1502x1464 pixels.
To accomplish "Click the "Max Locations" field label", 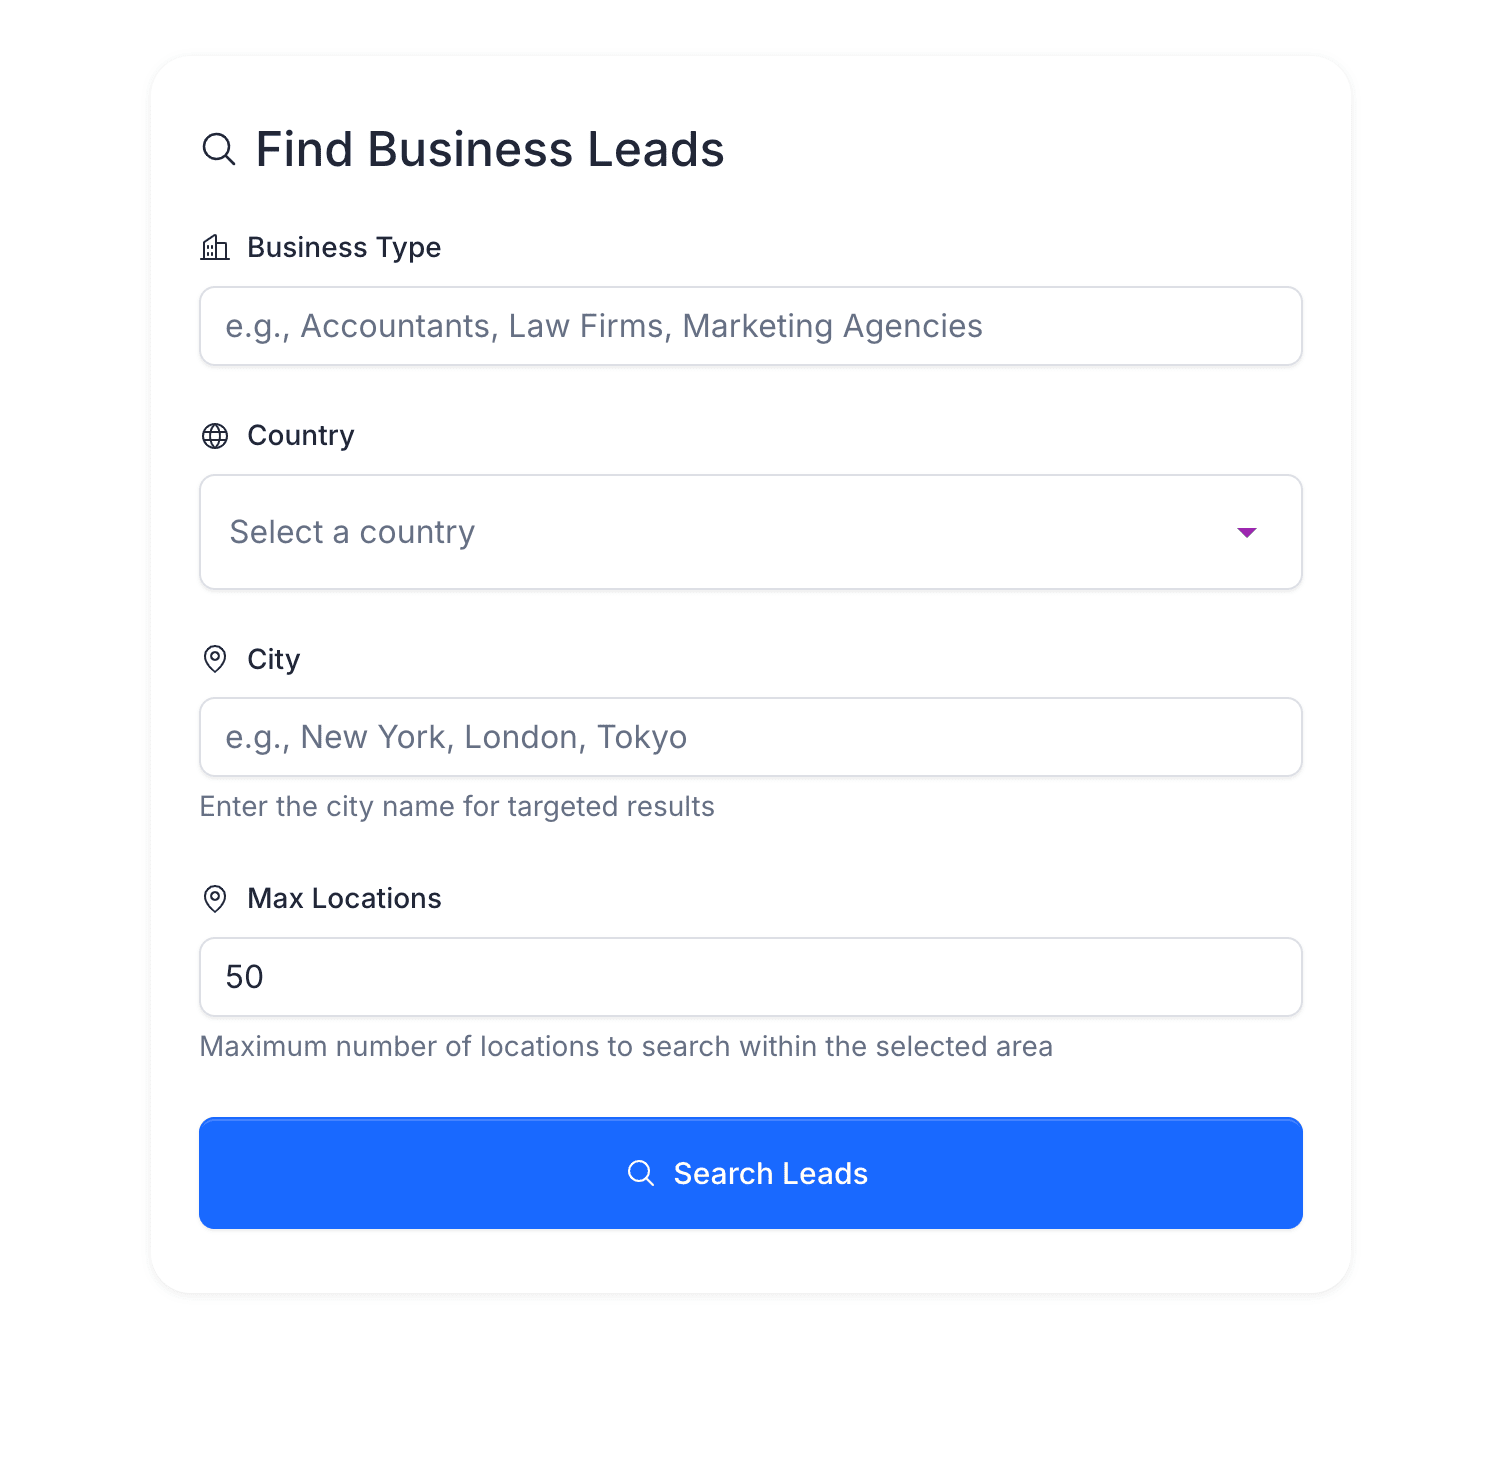I will tap(344, 898).
